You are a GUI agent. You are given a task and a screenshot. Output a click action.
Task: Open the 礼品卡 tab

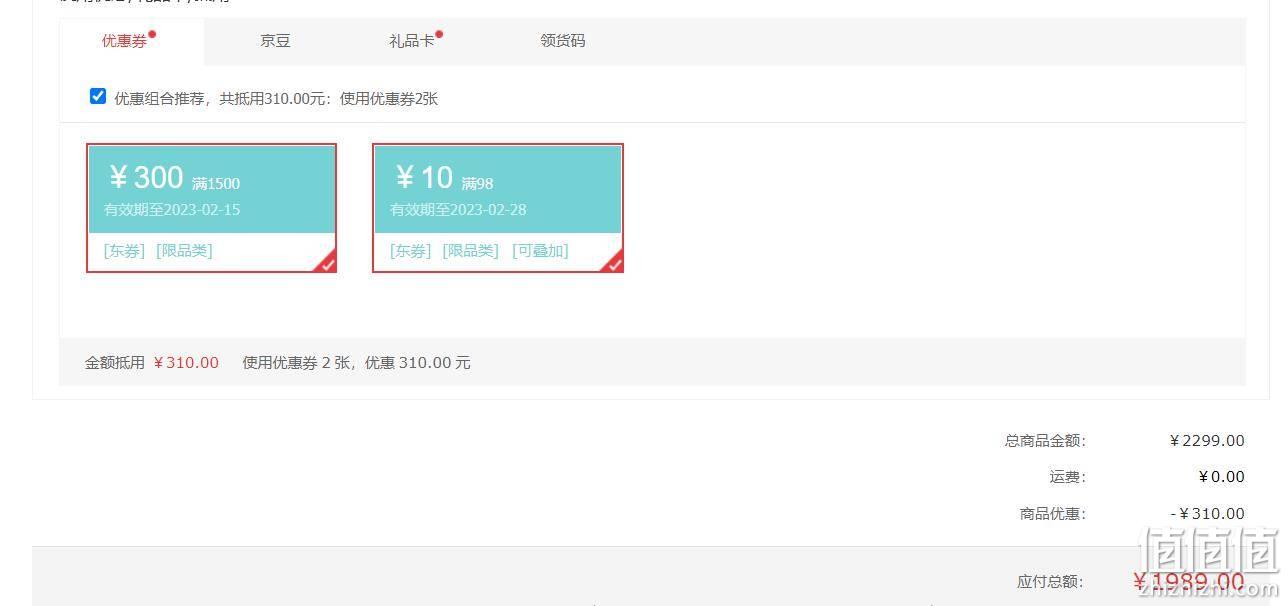pyautogui.click(x=414, y=41)
